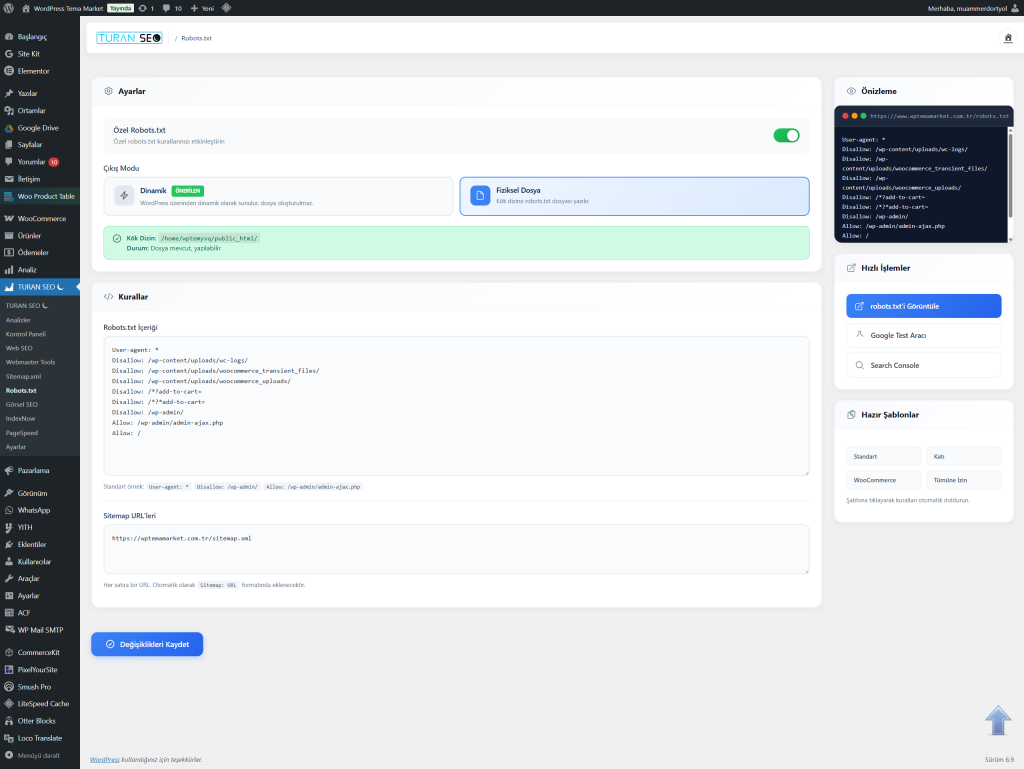Open Google Drive in the sidebar
The height and width of the screenshot is (769, 1024).
(x=38, y=128)
